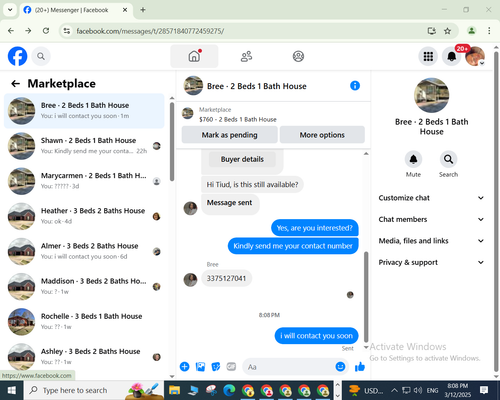The height and width of the screenshot is (400, 500).
Task: Open the Friends tab
Action: click(246, 56)
